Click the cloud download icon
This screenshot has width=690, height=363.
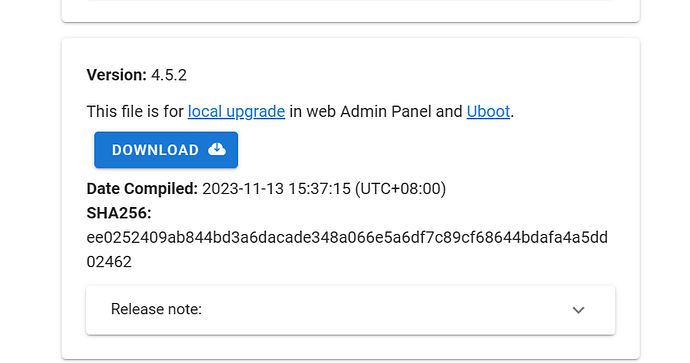tap(217, 149)
